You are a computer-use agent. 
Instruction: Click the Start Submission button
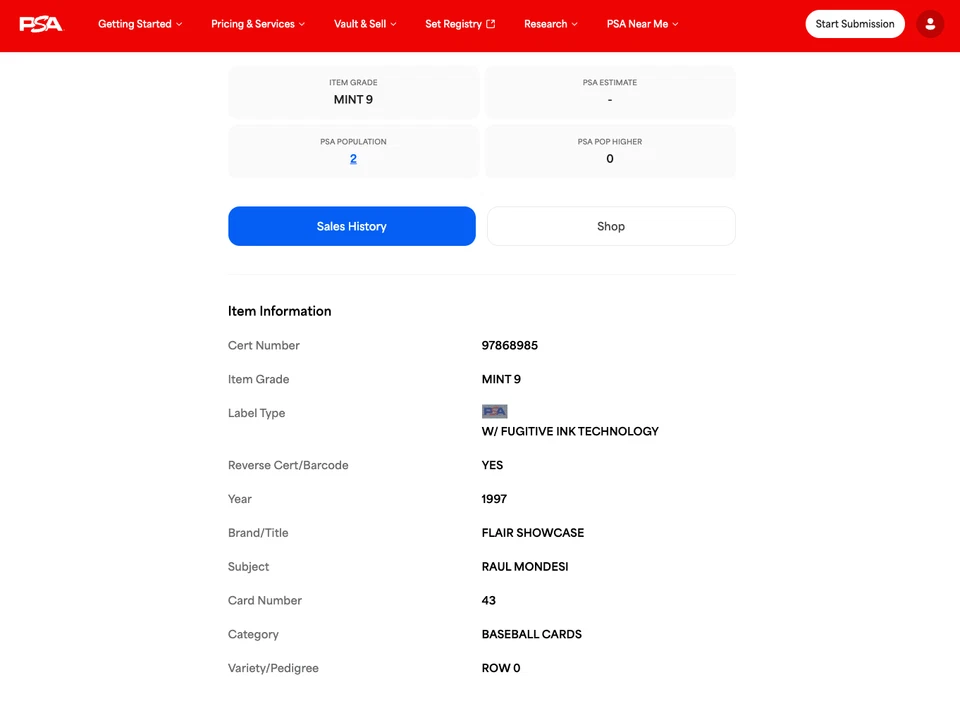855,24
